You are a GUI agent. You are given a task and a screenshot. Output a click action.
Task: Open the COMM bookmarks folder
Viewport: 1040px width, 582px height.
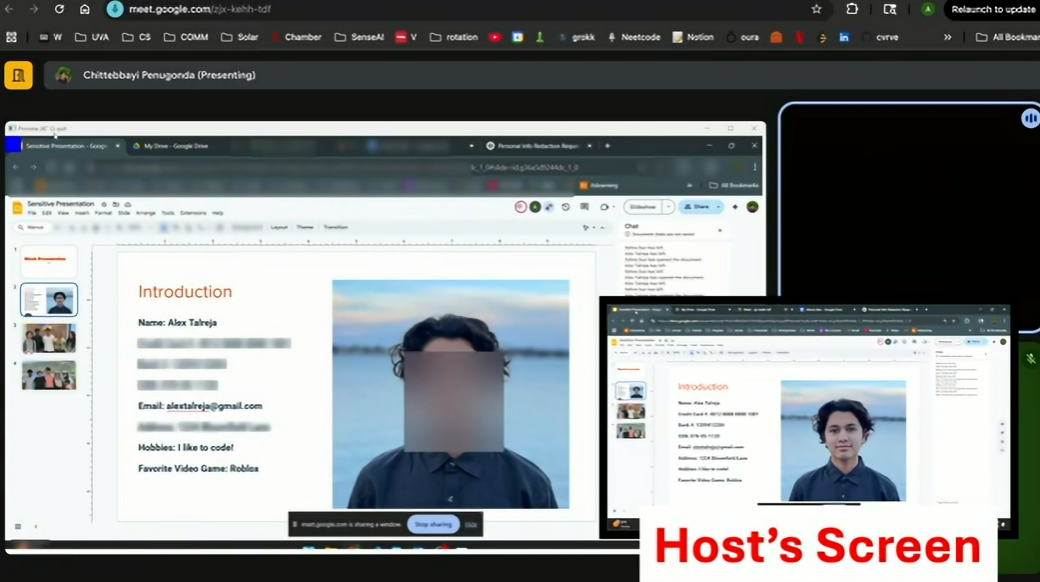point(186,37)
